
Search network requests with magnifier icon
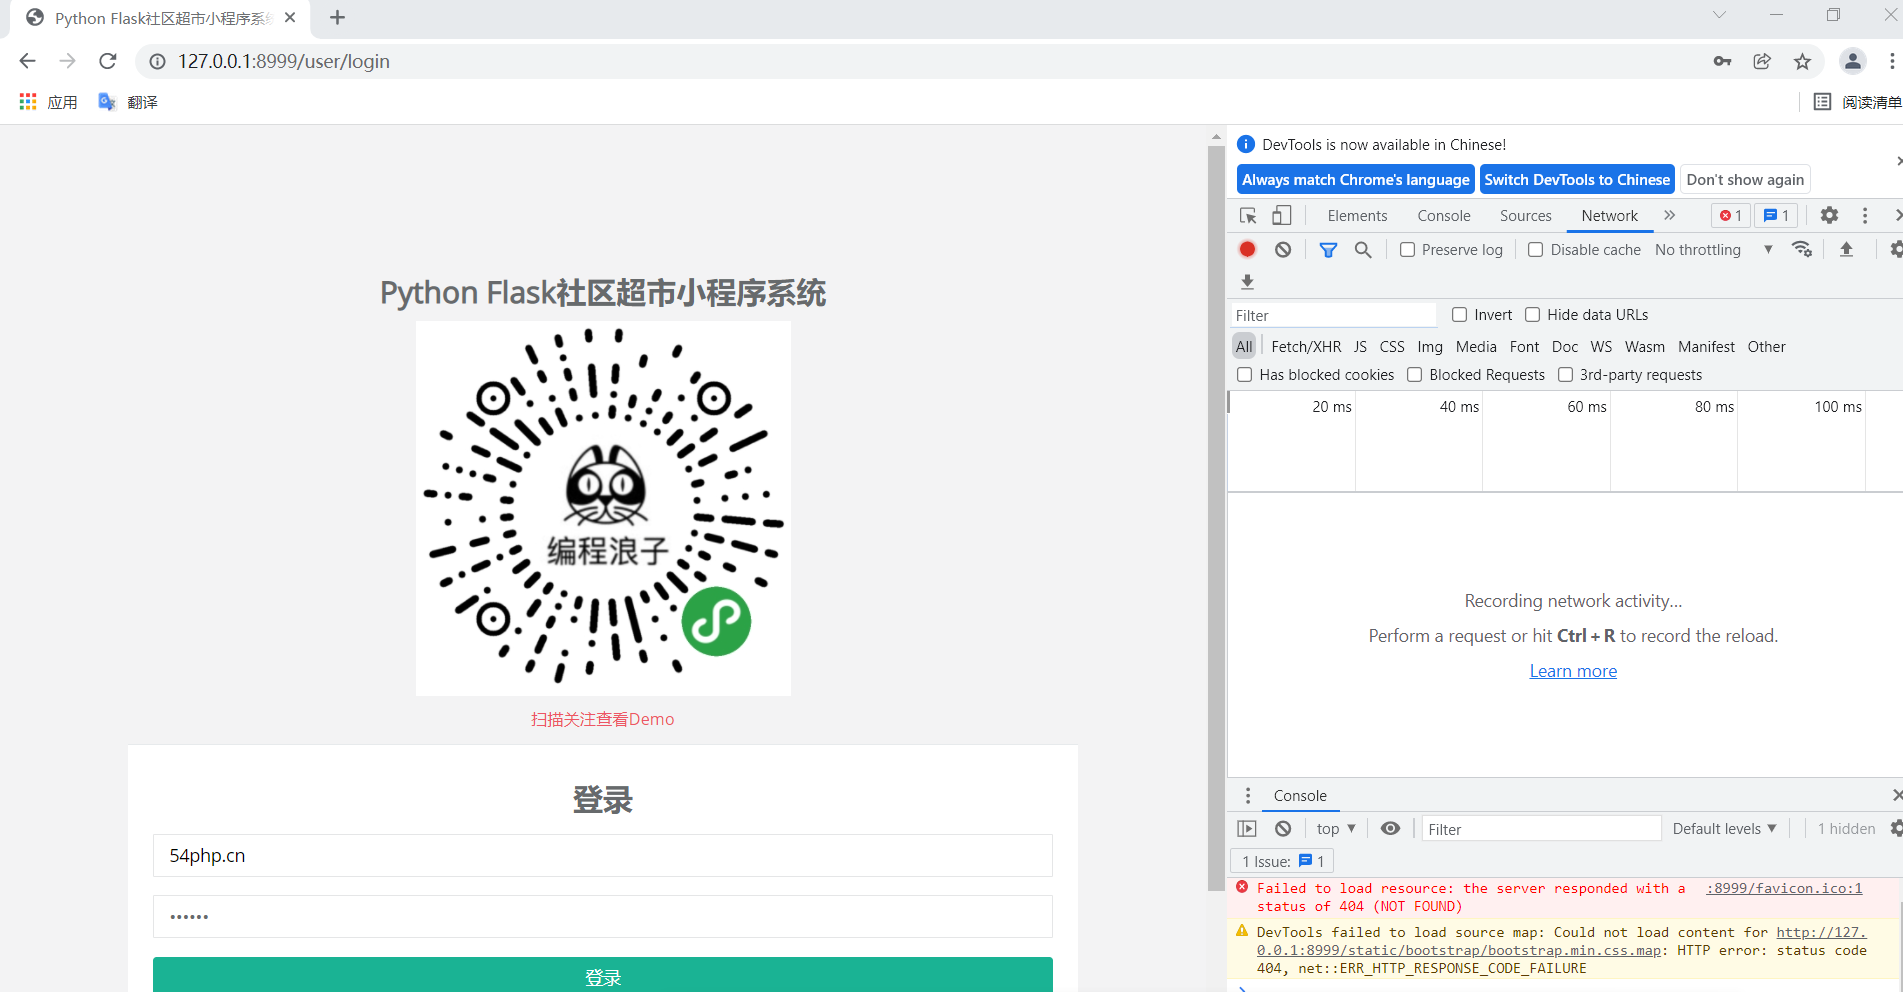pos(1363,249)
